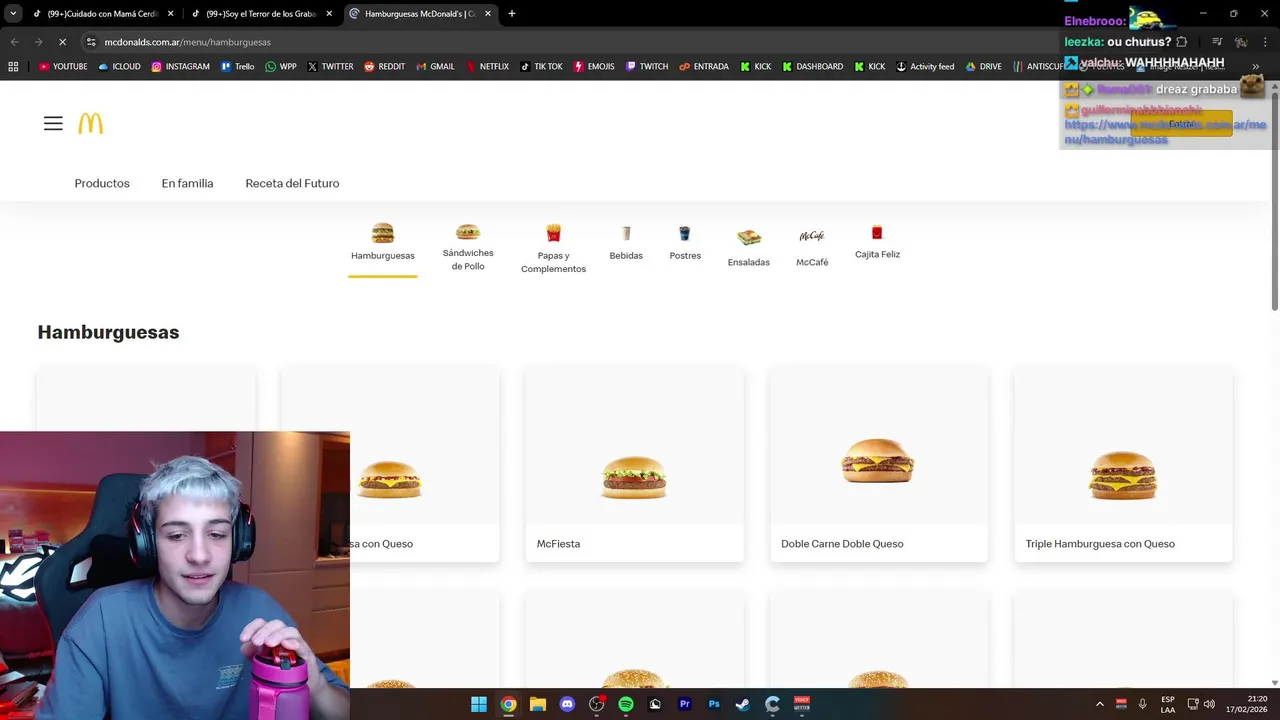1280x720 pixels.
Task: Select the Hamburguesas category icon
Action: click(382, 233)
